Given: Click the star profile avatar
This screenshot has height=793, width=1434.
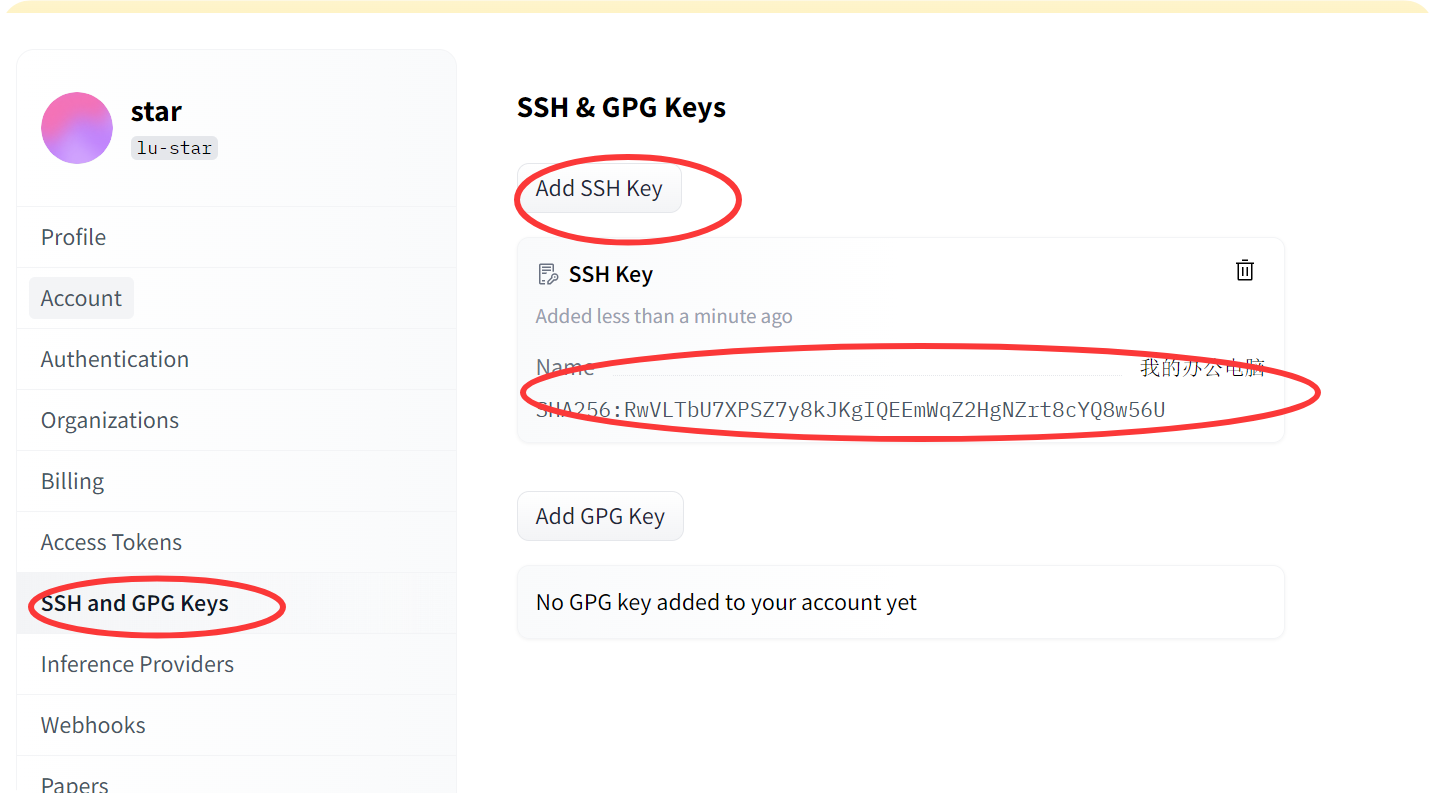Looking at the screenshot, I should tap(77, 128).
